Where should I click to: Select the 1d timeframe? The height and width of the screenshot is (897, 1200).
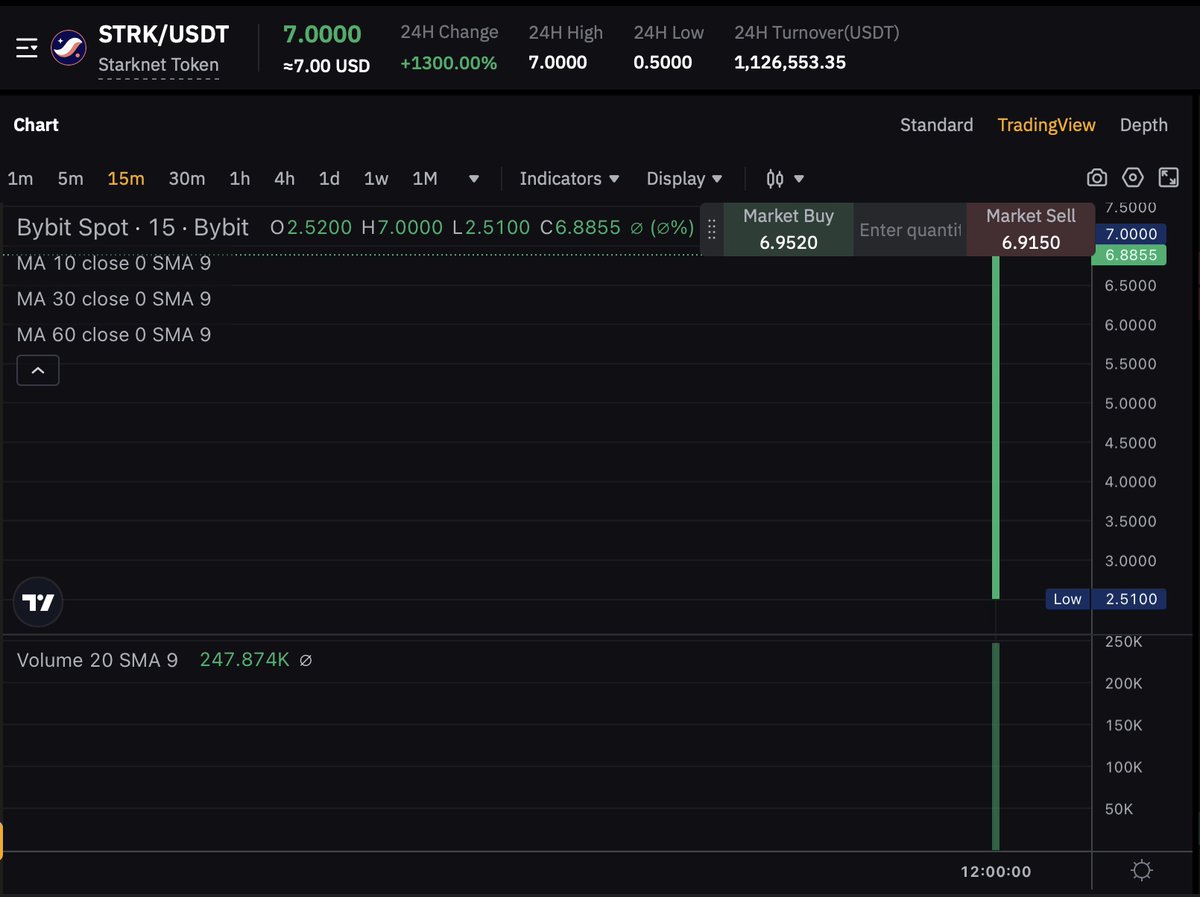pyautogui.click(x=329, y=179)
